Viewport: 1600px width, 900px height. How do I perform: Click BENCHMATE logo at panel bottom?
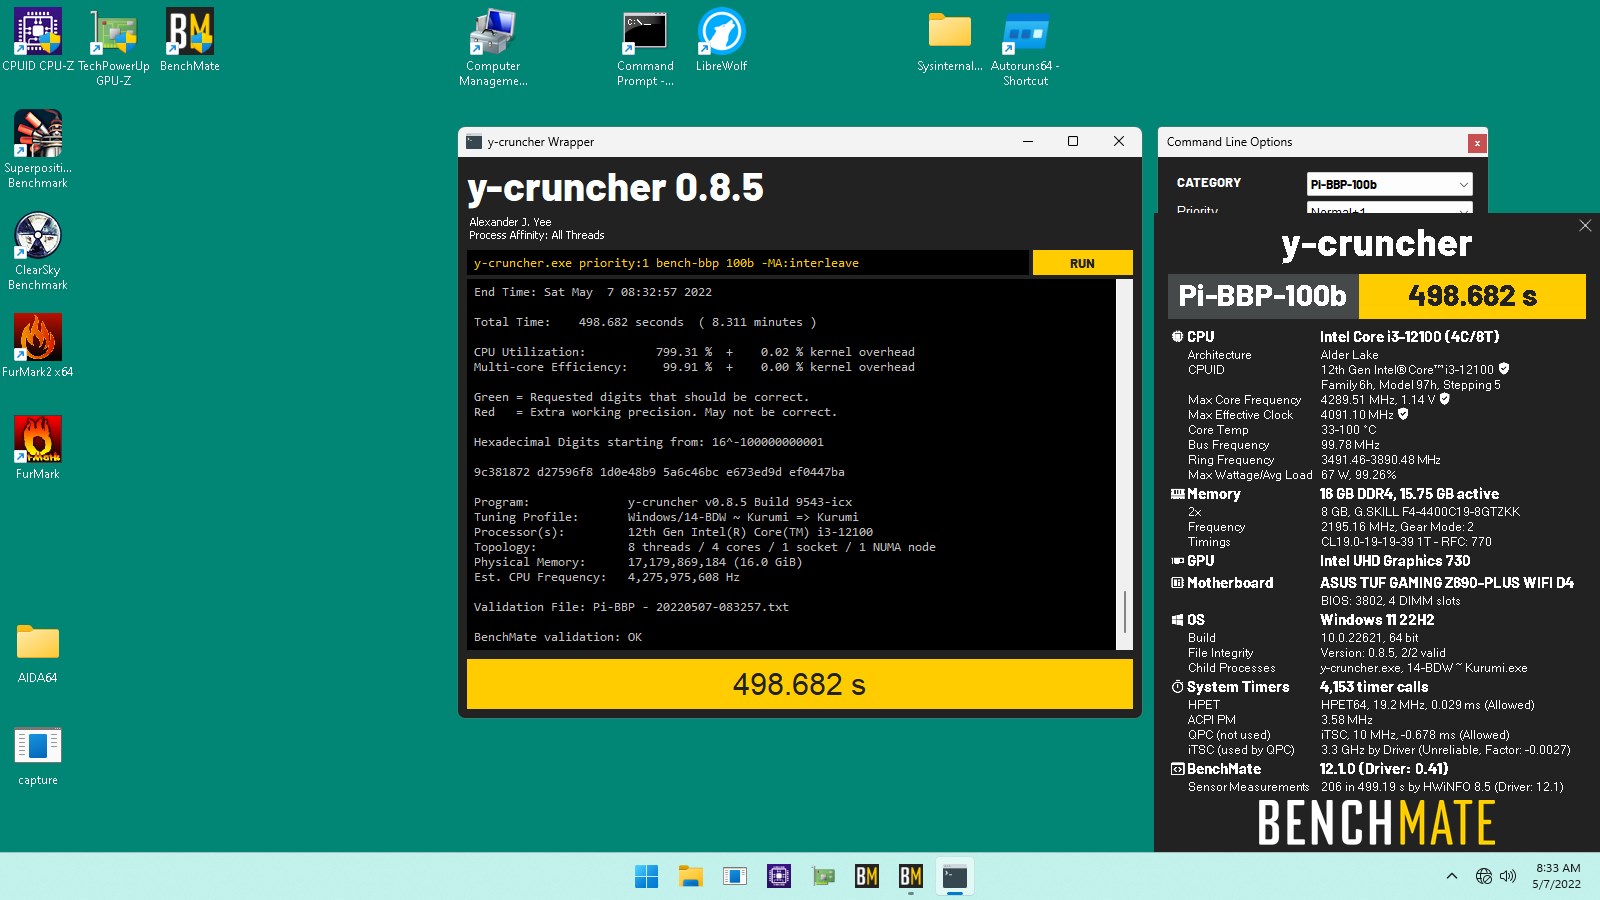point(1376,823)
